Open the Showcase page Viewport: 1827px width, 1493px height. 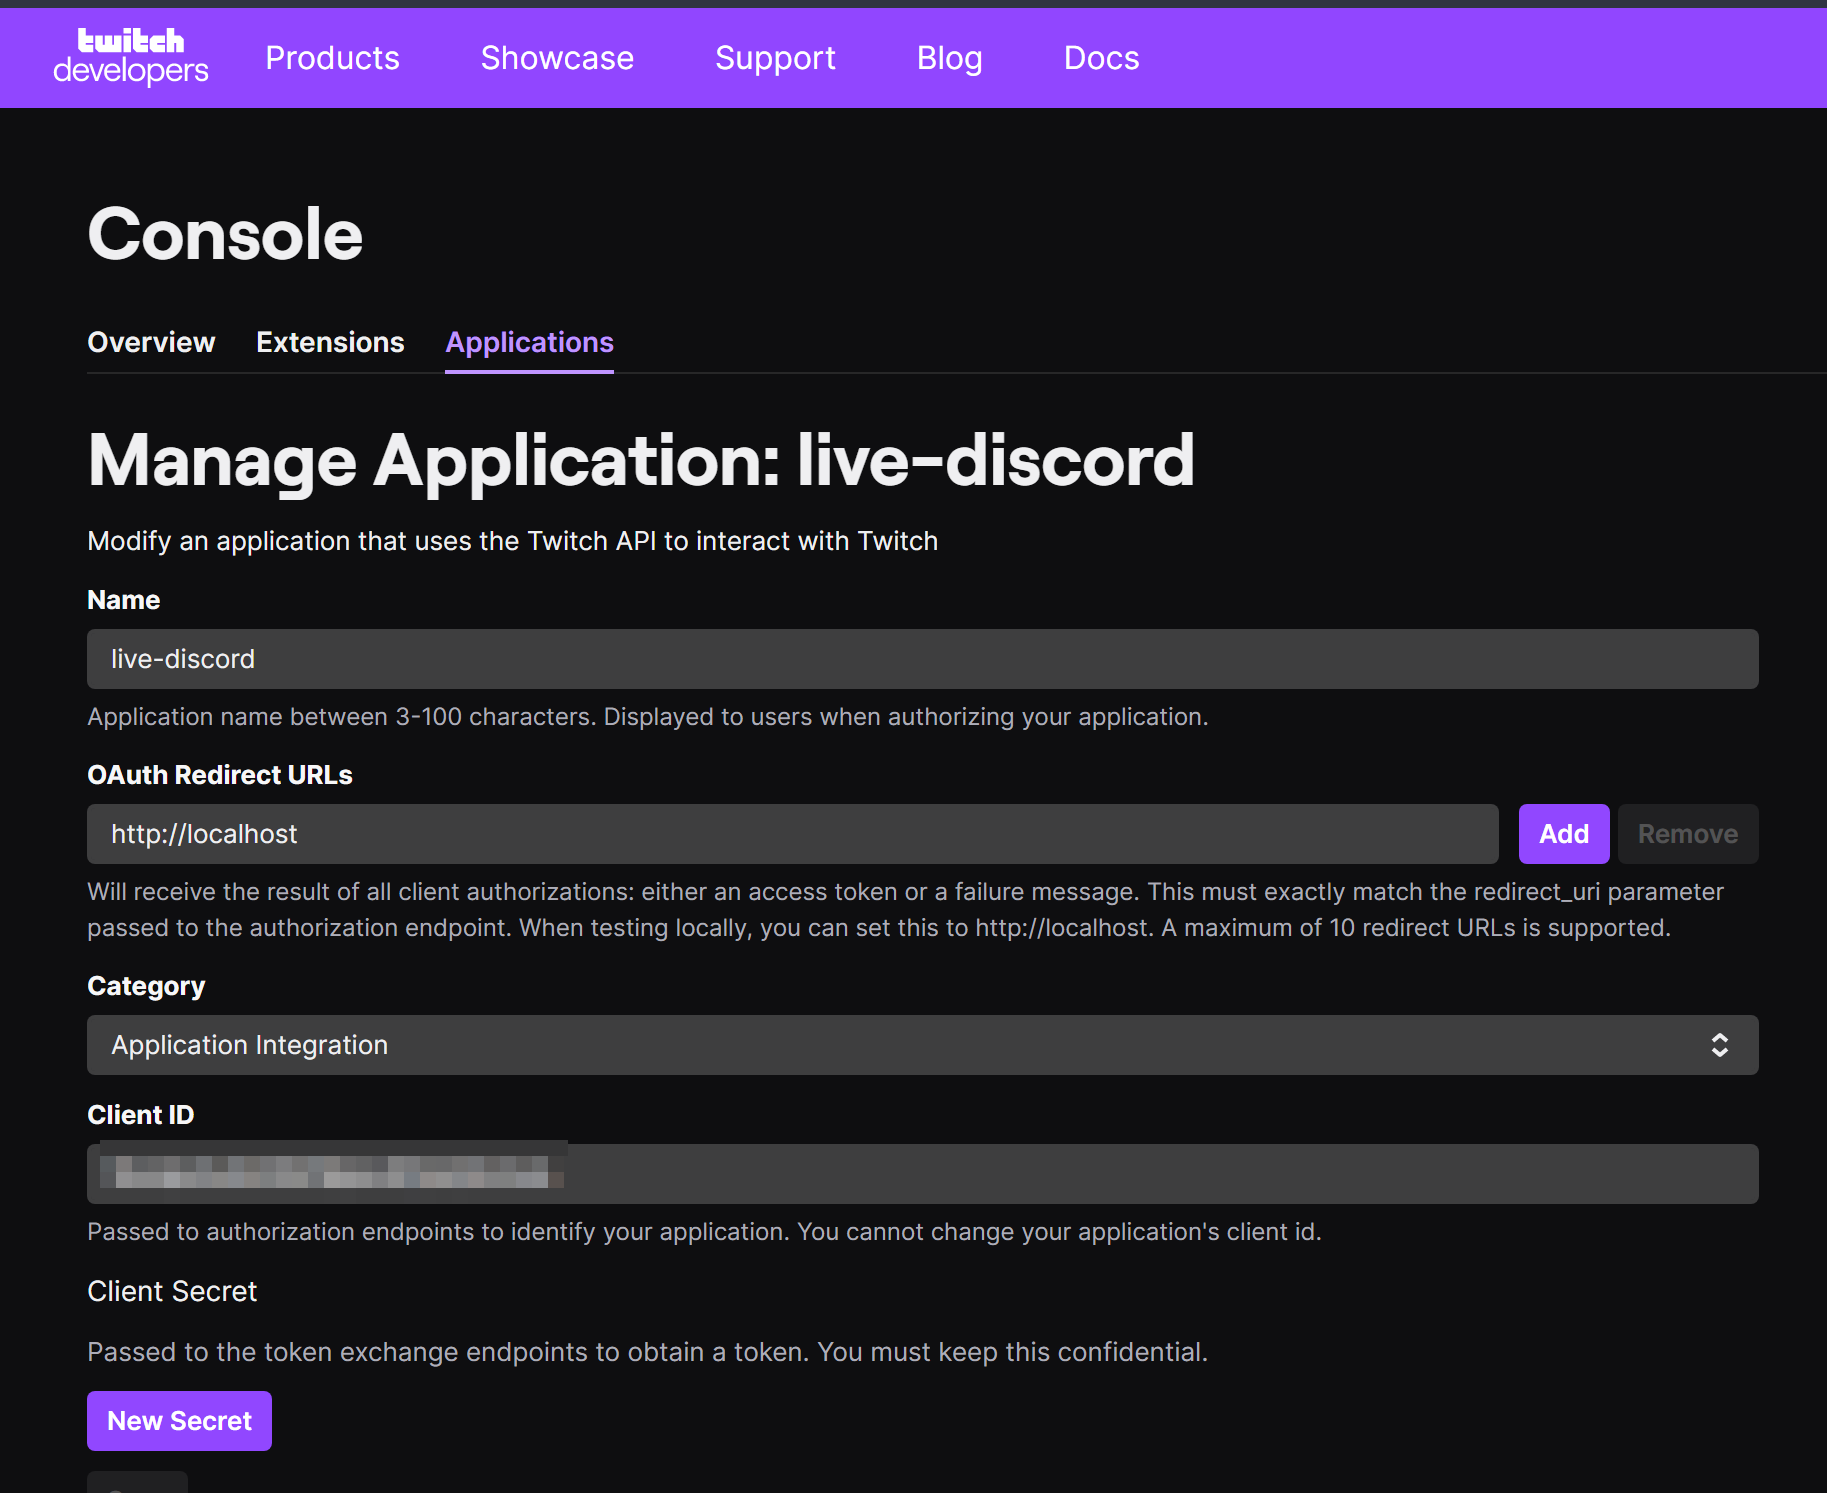tap(557, 58)
